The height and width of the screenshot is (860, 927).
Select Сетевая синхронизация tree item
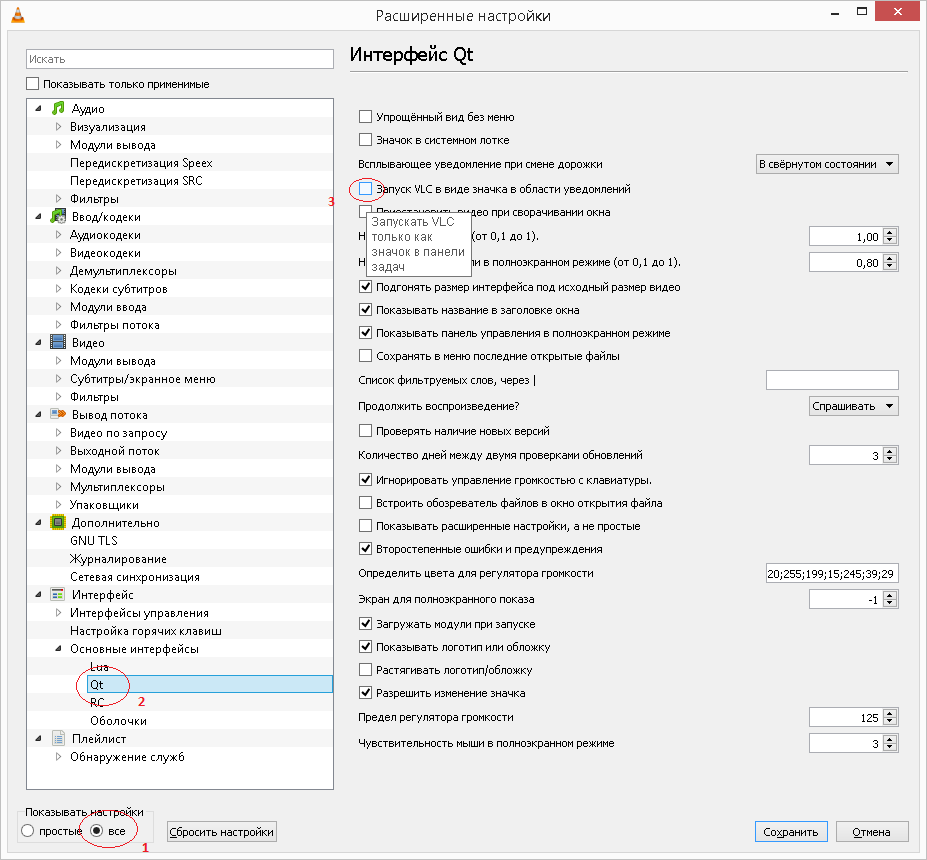coord(135,577)
